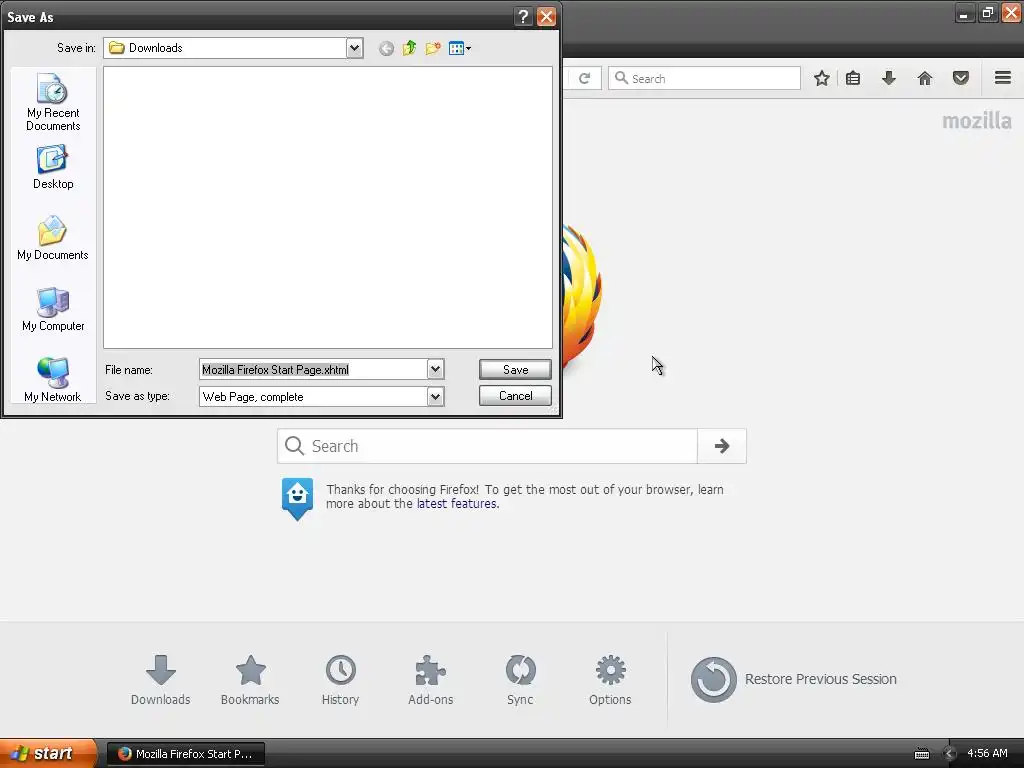Open Sync from start page launcher
1024x768 pixels.
[520, 680]
